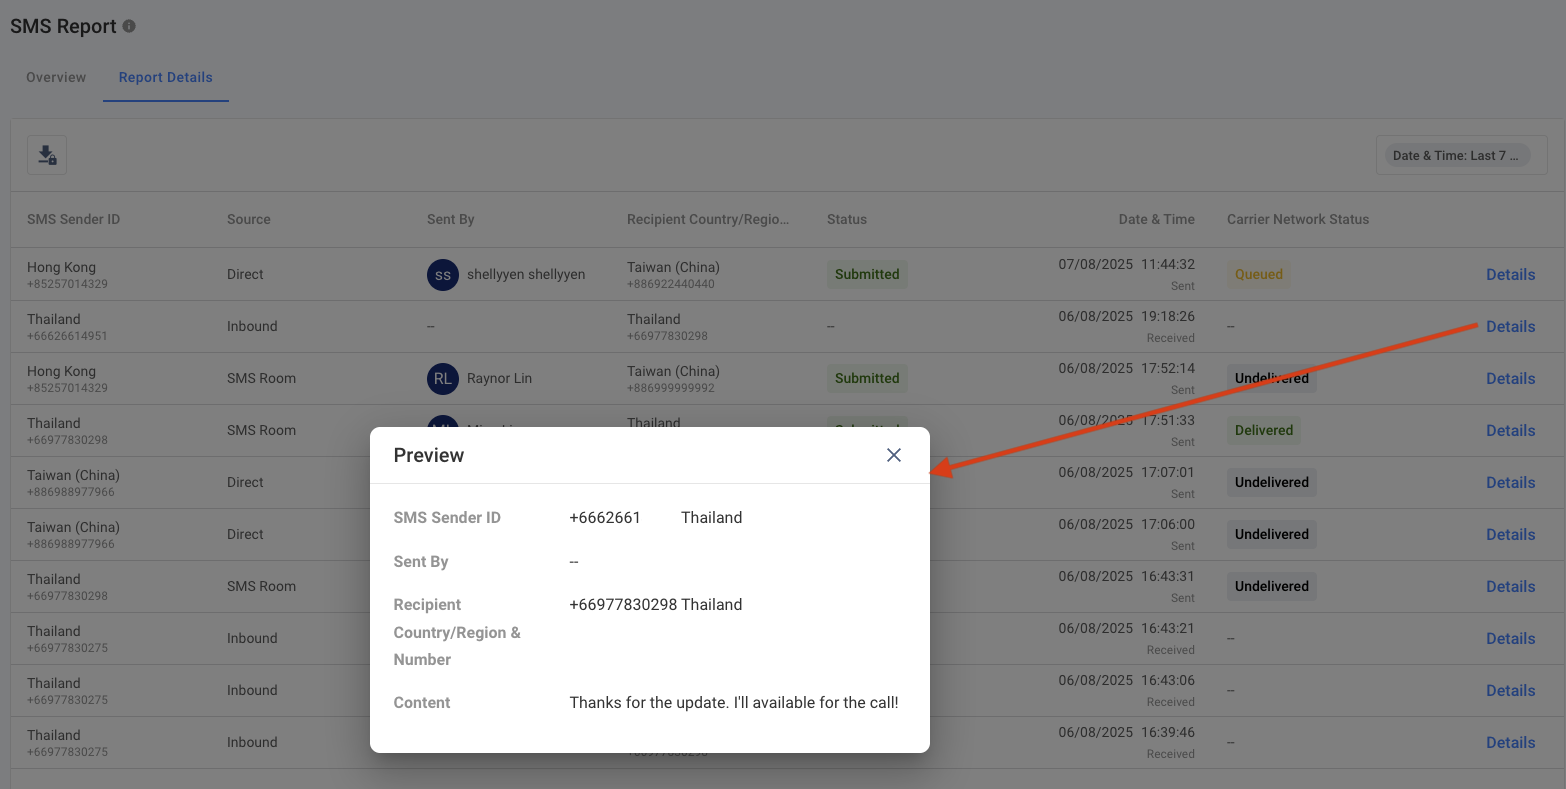Close the Preview dialog with the X
Image resolution: width=1566 pixels, height=789 pixels.
[x=894, y=455]
